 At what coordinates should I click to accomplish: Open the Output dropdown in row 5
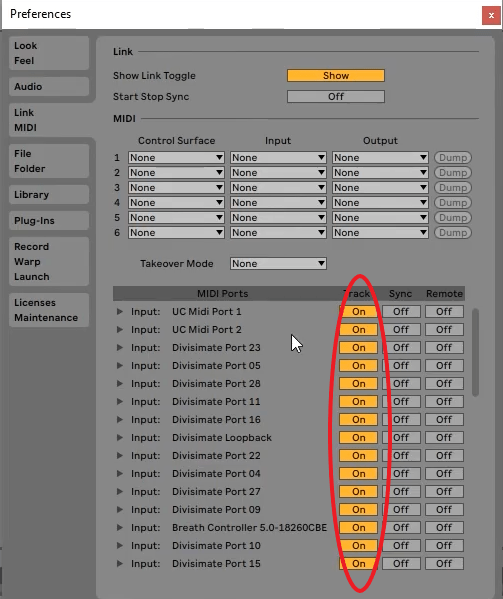pos(380,218)
